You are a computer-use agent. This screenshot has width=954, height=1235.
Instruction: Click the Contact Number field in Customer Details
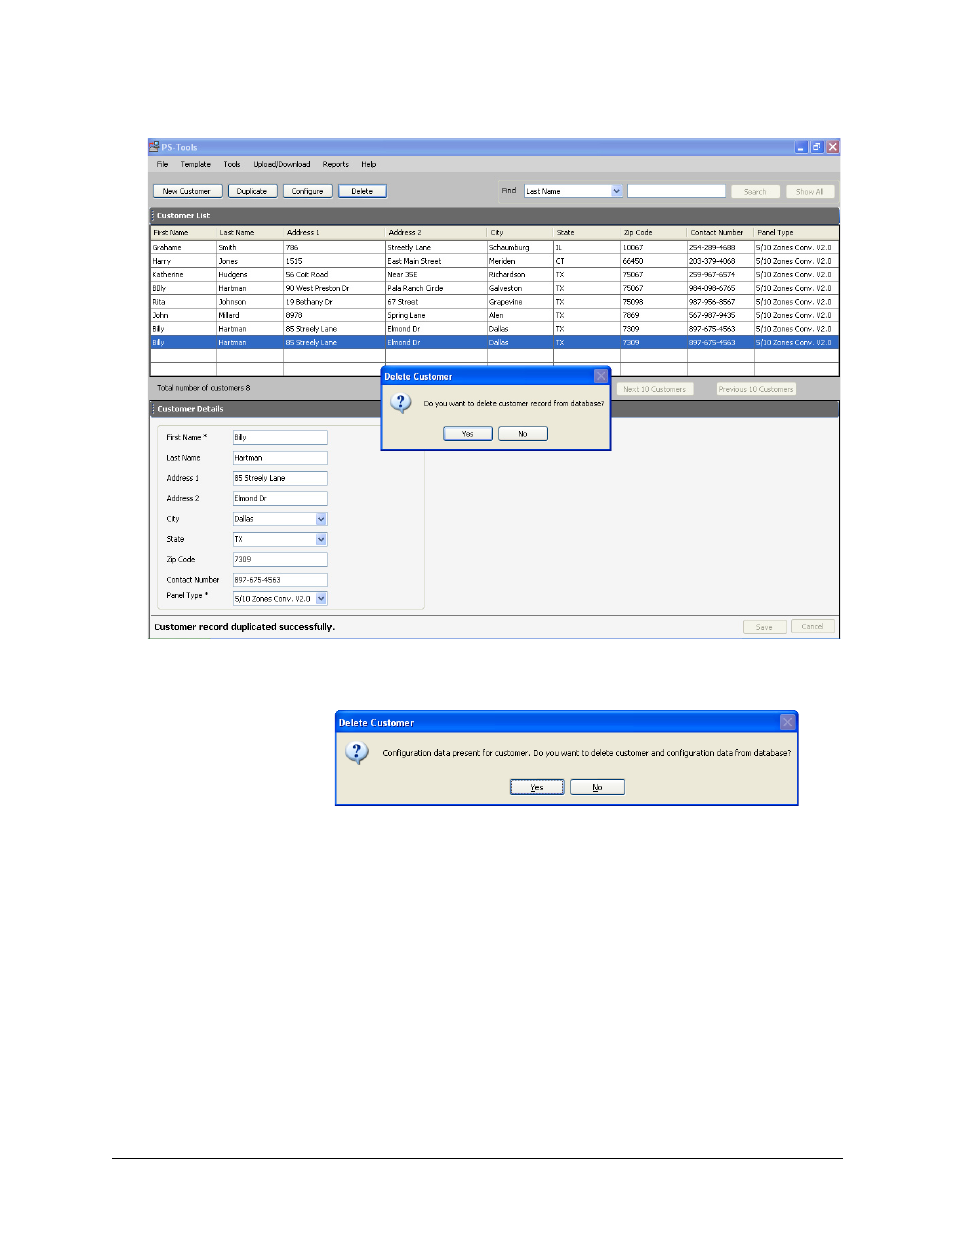tap(280, 580)
